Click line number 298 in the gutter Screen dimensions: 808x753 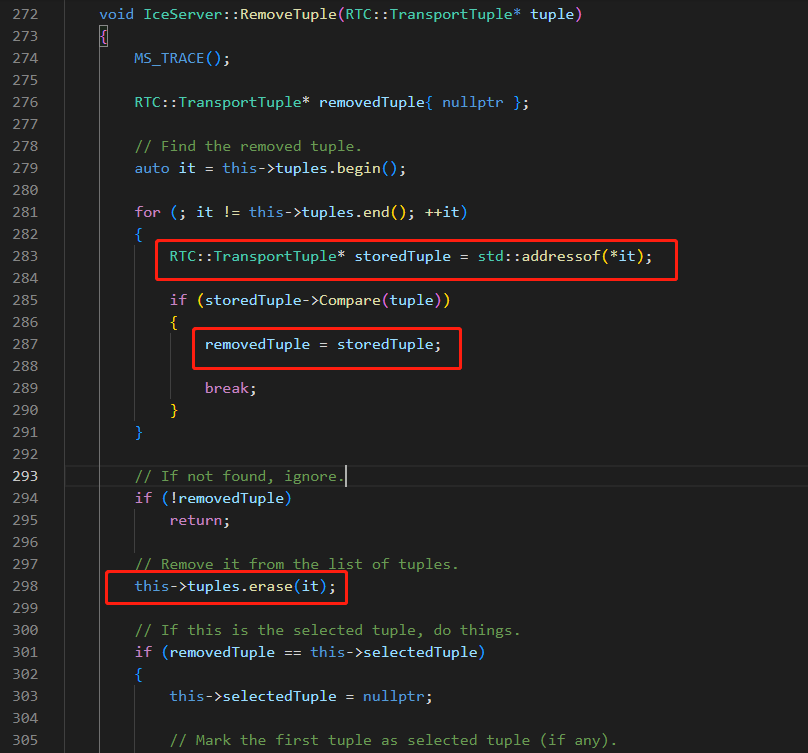[x=25, y=586]
